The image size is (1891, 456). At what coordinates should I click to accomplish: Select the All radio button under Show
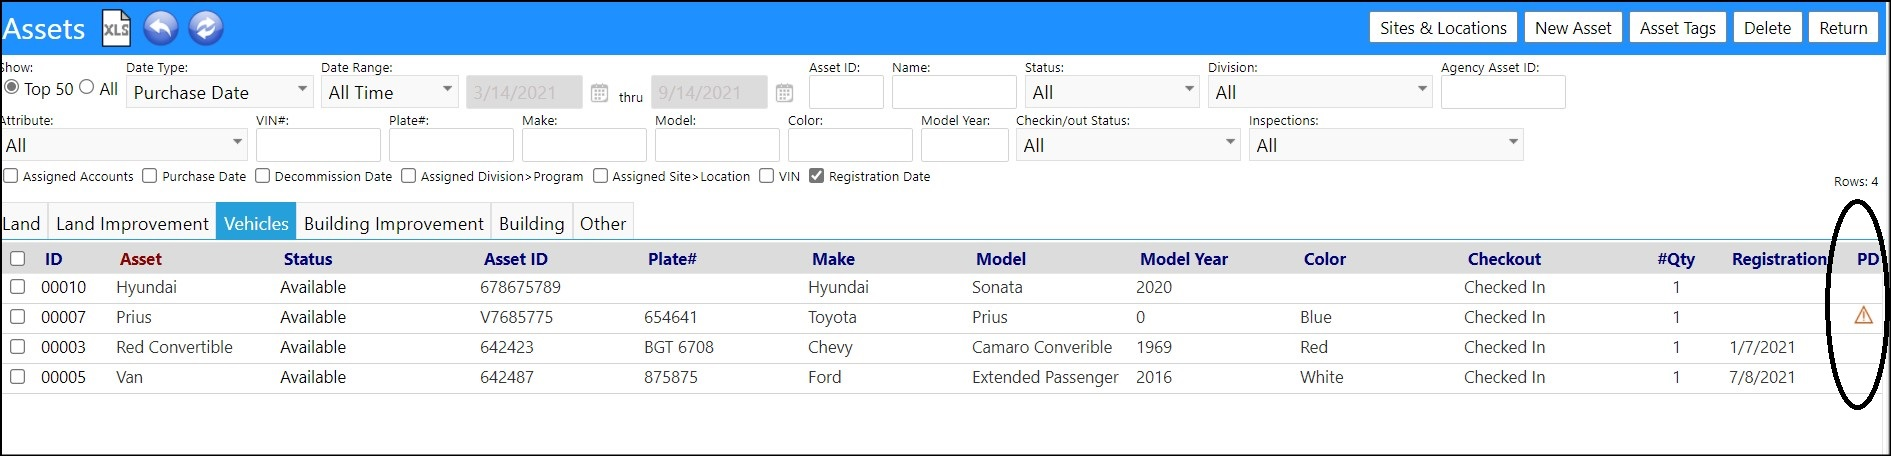pos(87,88)
